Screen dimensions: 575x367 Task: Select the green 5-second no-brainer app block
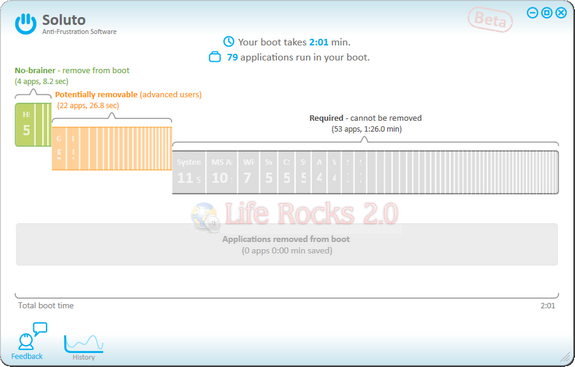point(25,125)
